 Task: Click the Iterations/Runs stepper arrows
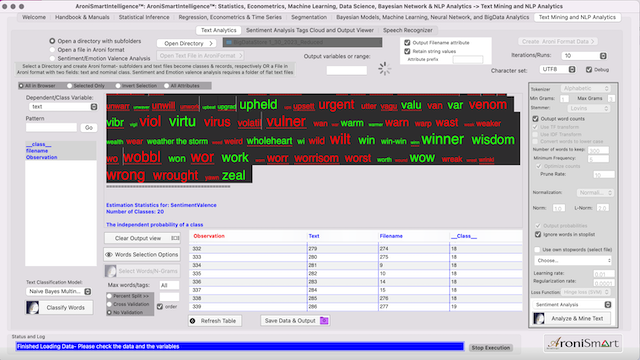(x=603, y=56)
